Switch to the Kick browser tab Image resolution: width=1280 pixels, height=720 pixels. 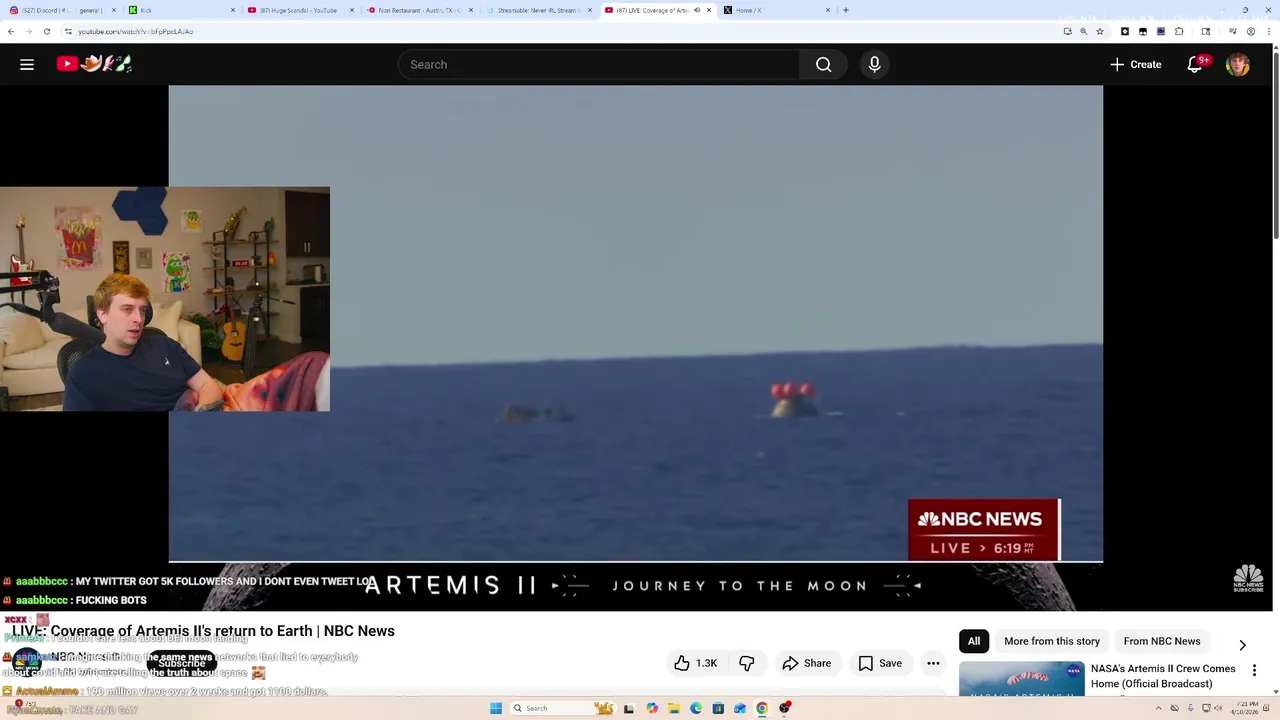point(180,10)
